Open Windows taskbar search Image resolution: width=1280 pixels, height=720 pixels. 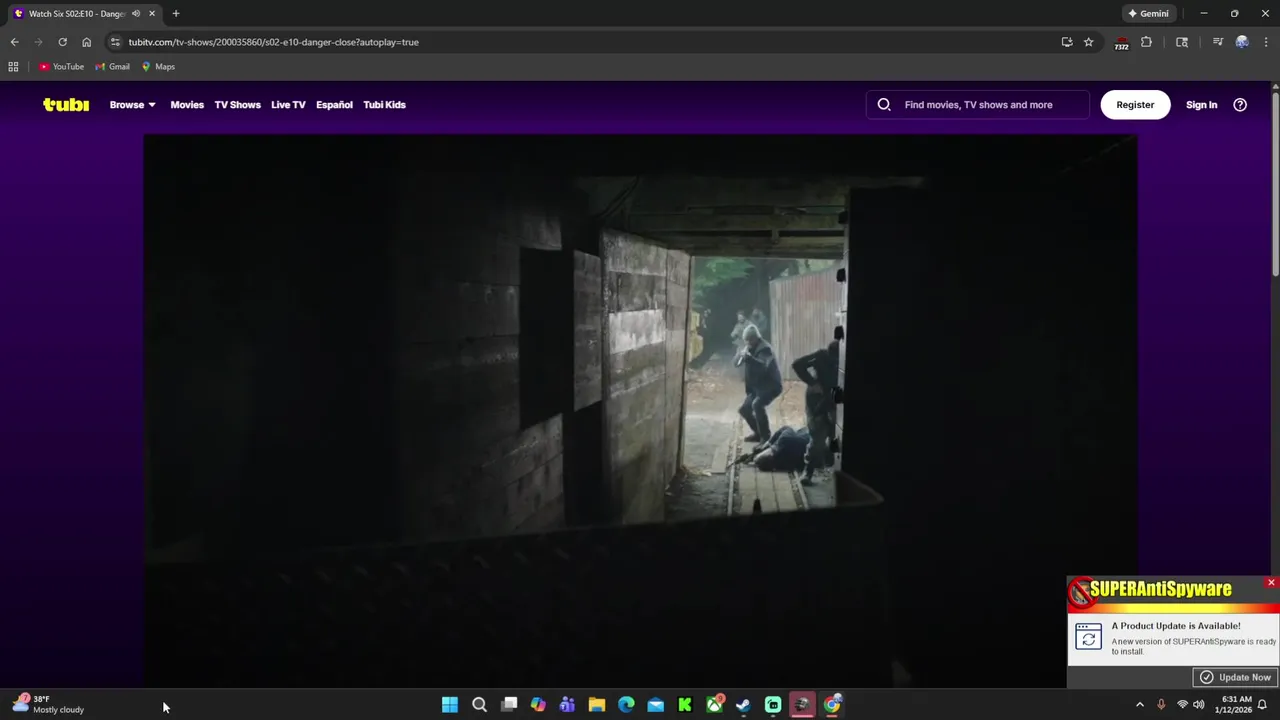[x=479, y=705]
